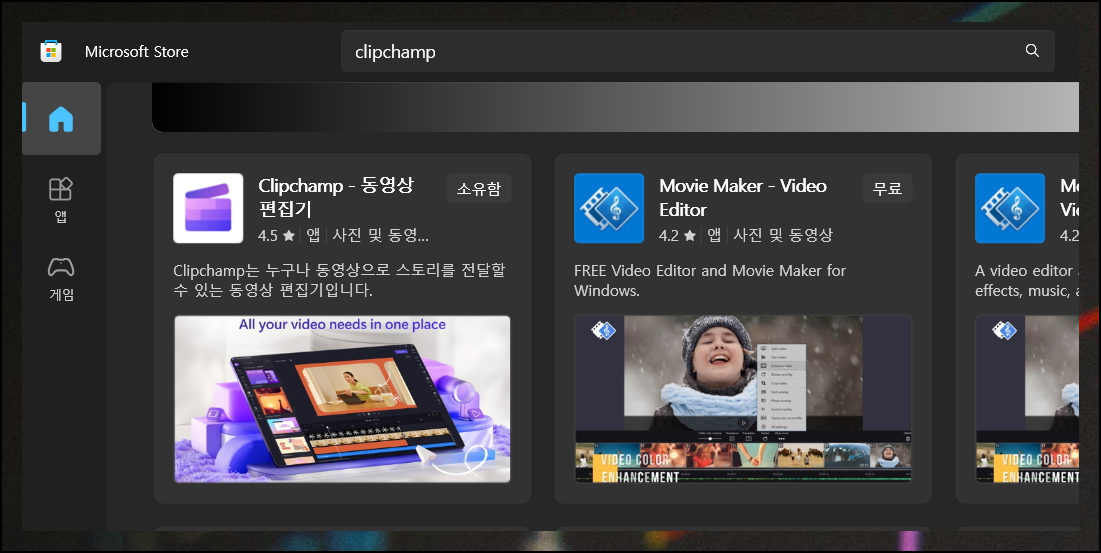Click the large banner above the results
The height and width of the screenshot is (553, 1101).
coord(615,107)
